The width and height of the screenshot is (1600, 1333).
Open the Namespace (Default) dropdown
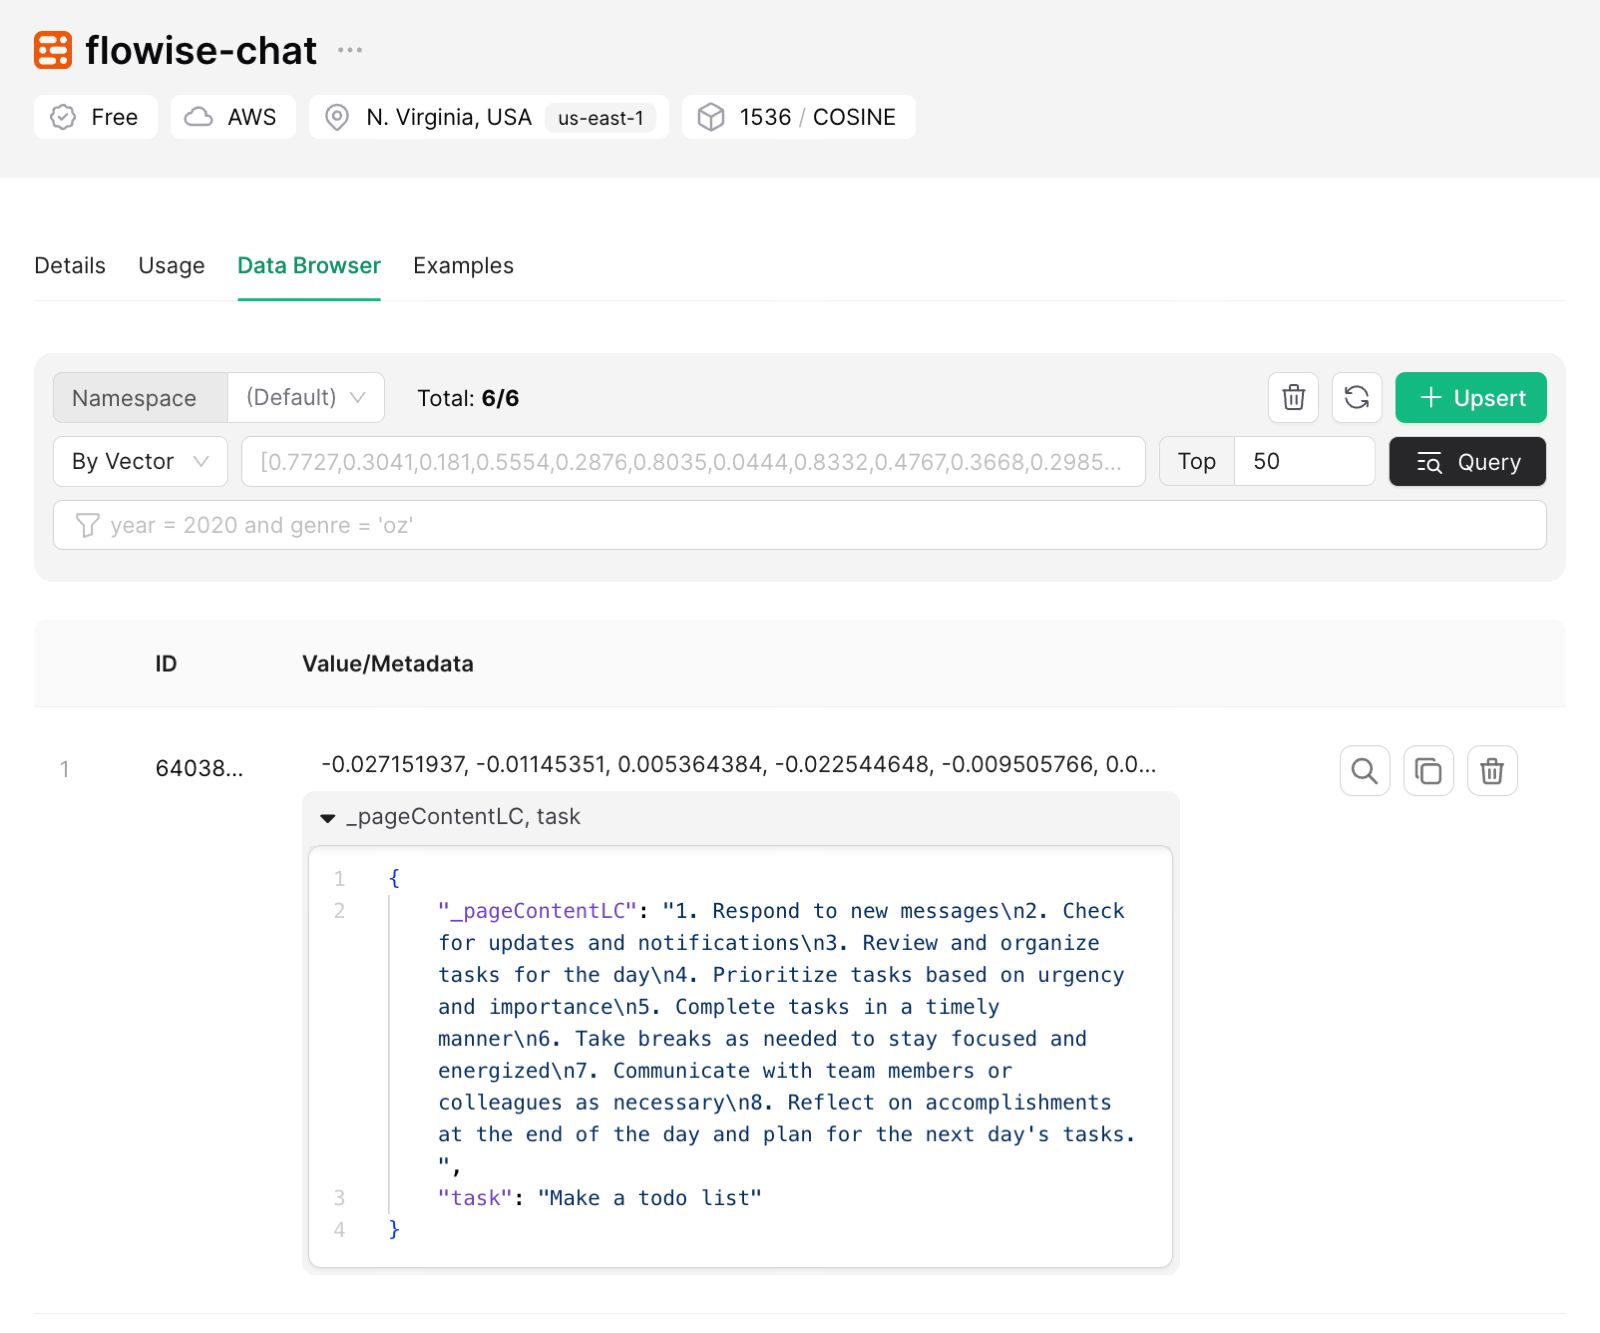(305, 398)
